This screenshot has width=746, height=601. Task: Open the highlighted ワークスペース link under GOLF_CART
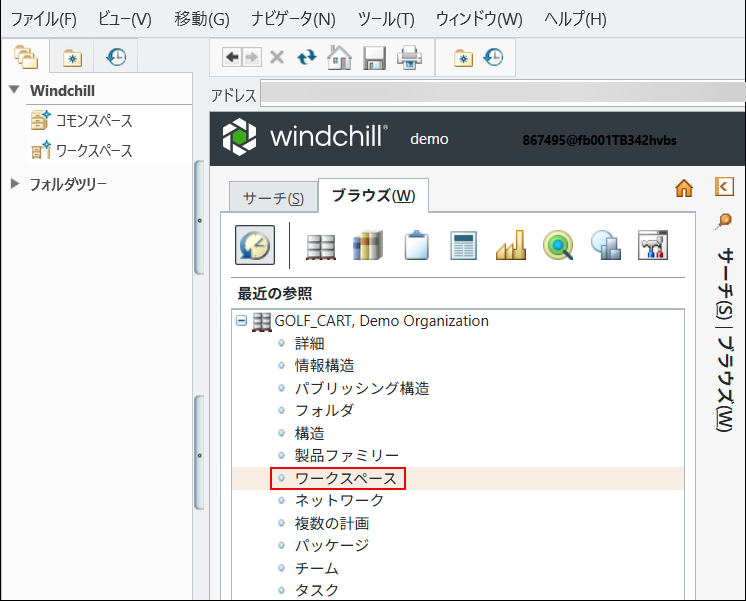pos(345,478)
